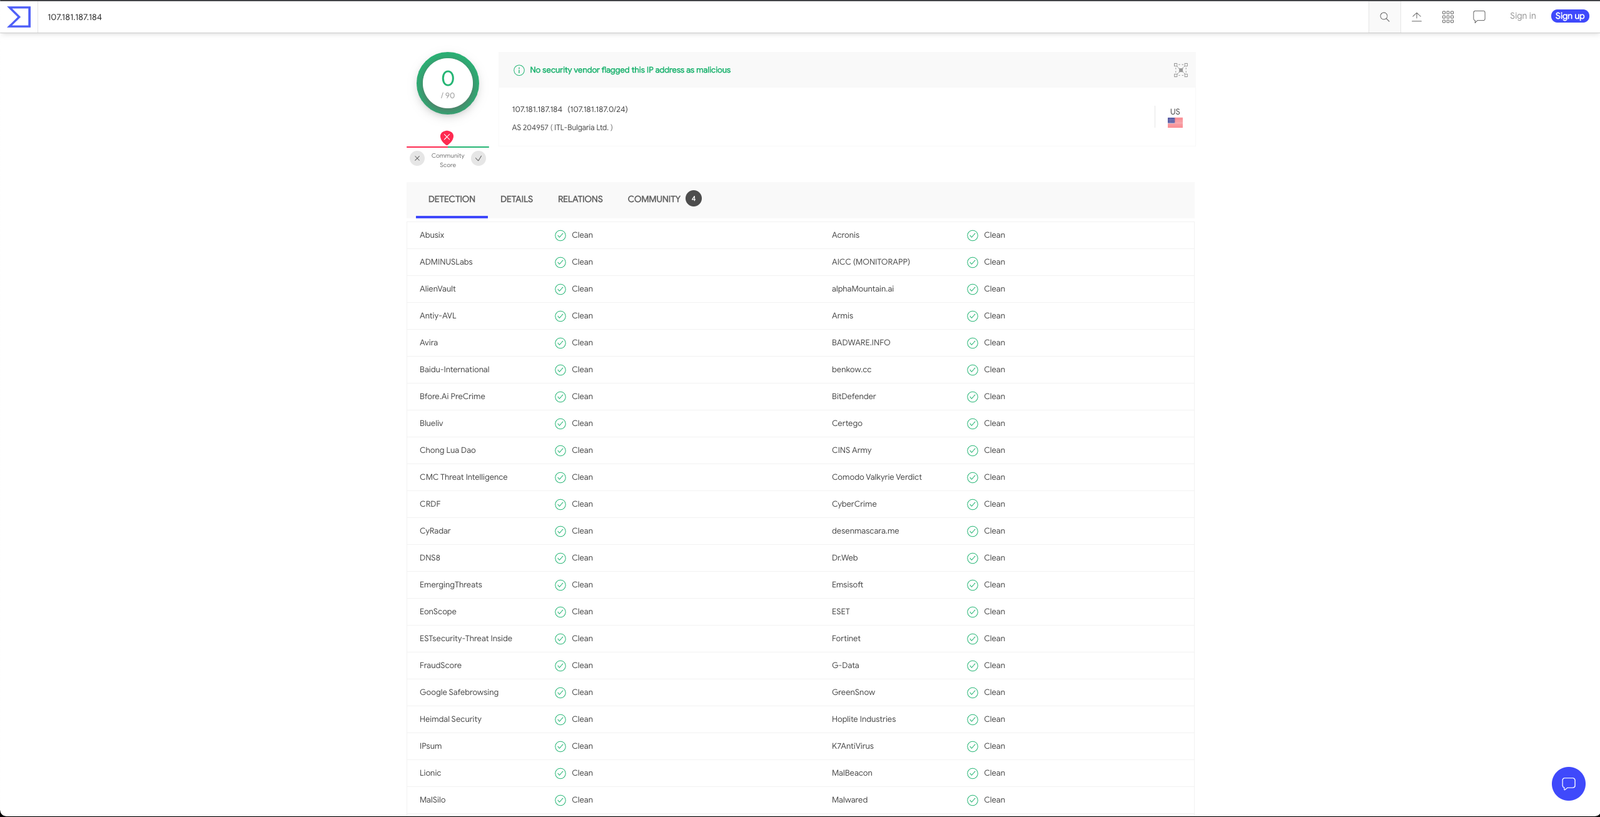1600x817 pixels.
Task: Click the clean checkmark for Dr.Web
Action: [x=972, y=558]
